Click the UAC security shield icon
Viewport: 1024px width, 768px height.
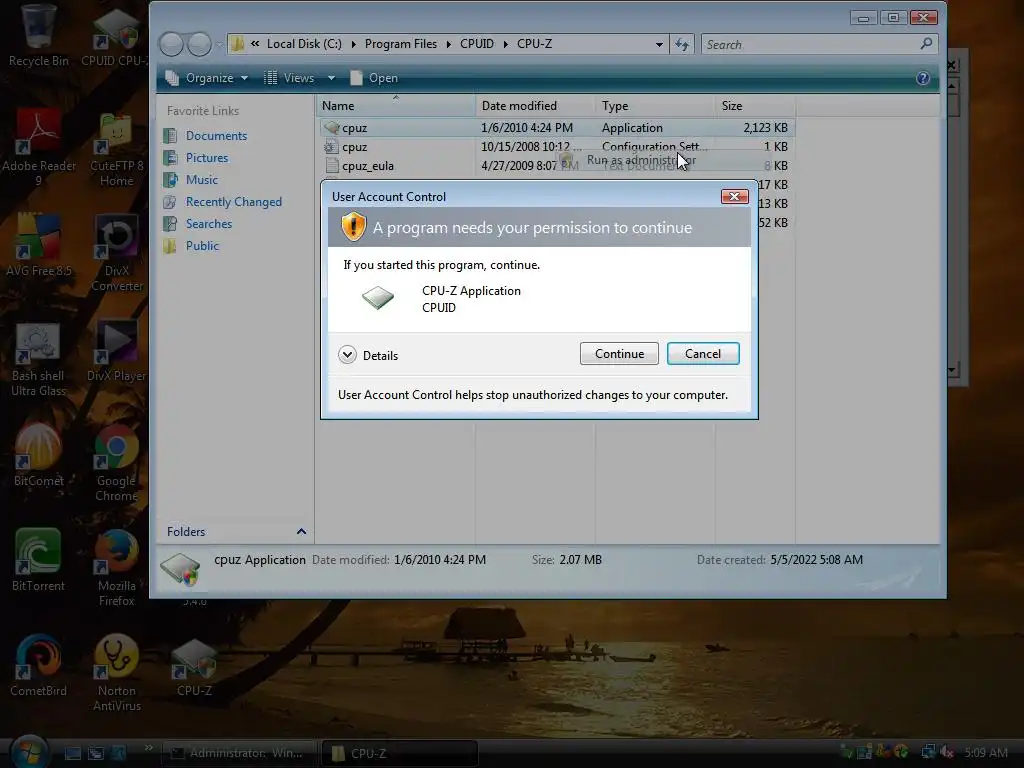[353, 227]
